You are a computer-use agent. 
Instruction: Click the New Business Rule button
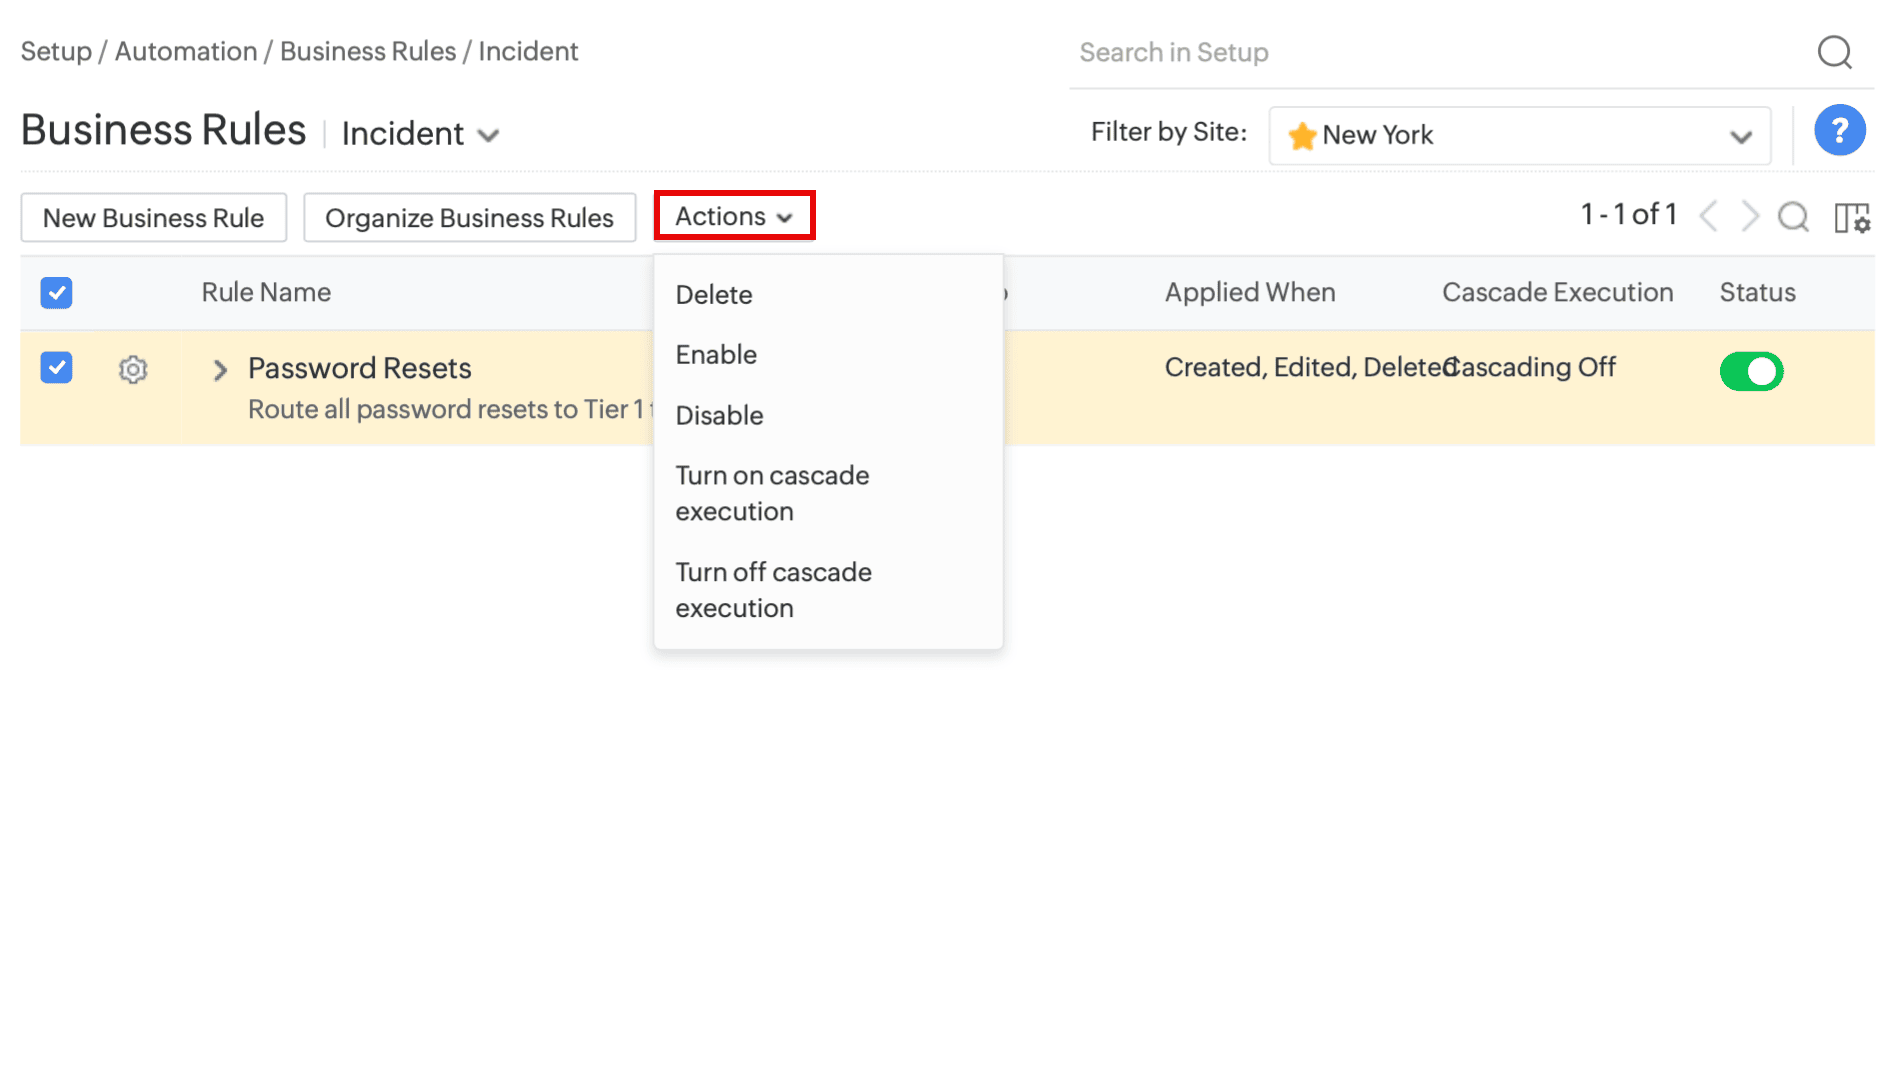[x=154, y=218]
